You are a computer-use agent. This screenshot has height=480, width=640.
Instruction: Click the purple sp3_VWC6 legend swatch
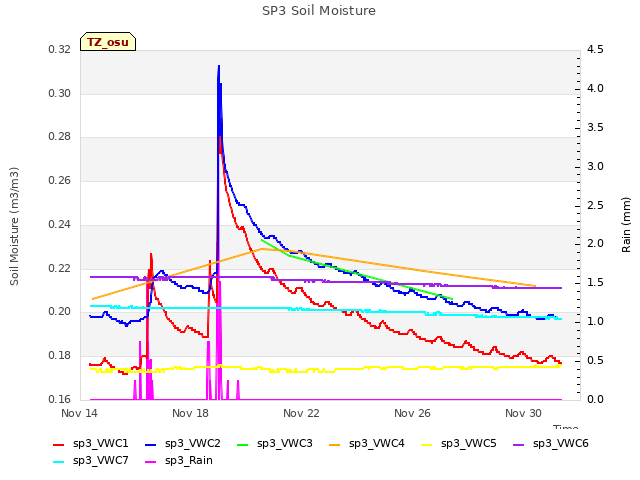tap(518, 444)
